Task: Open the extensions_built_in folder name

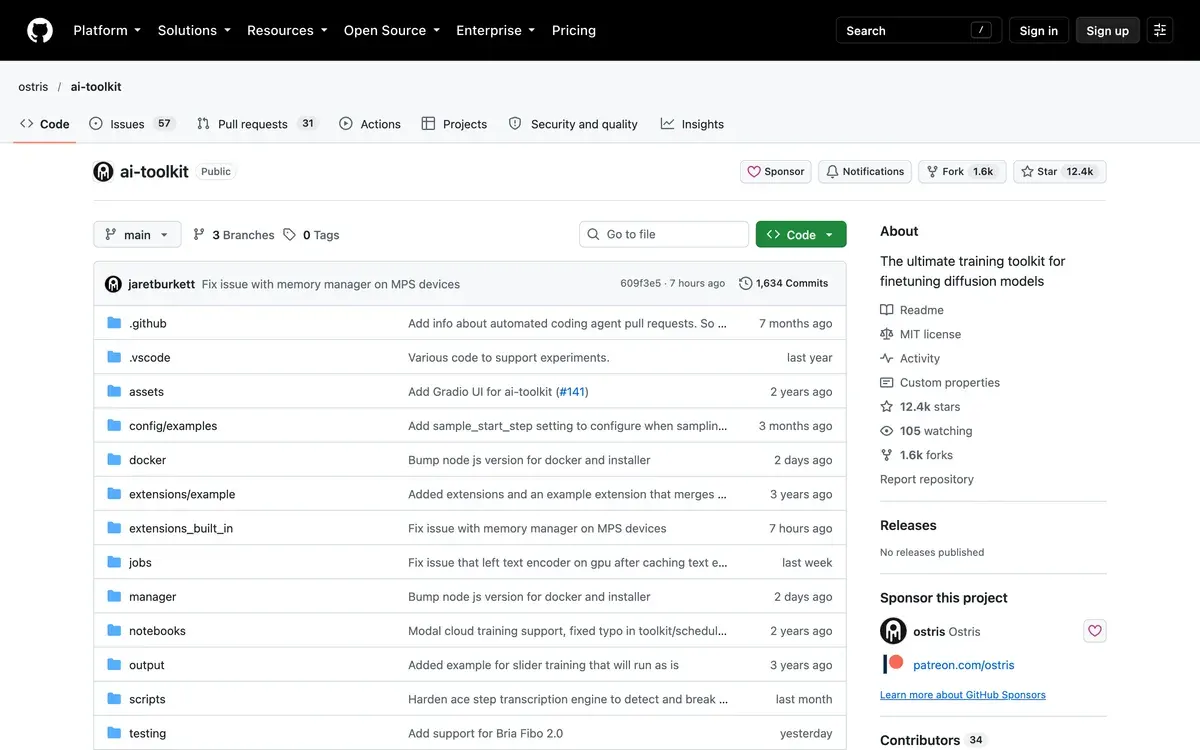Action: (181, 528)
